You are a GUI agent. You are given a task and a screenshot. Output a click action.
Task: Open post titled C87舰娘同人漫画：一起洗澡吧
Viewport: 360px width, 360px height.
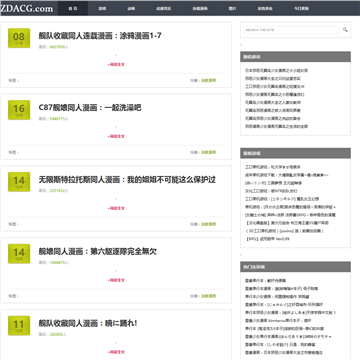point(90,108)
